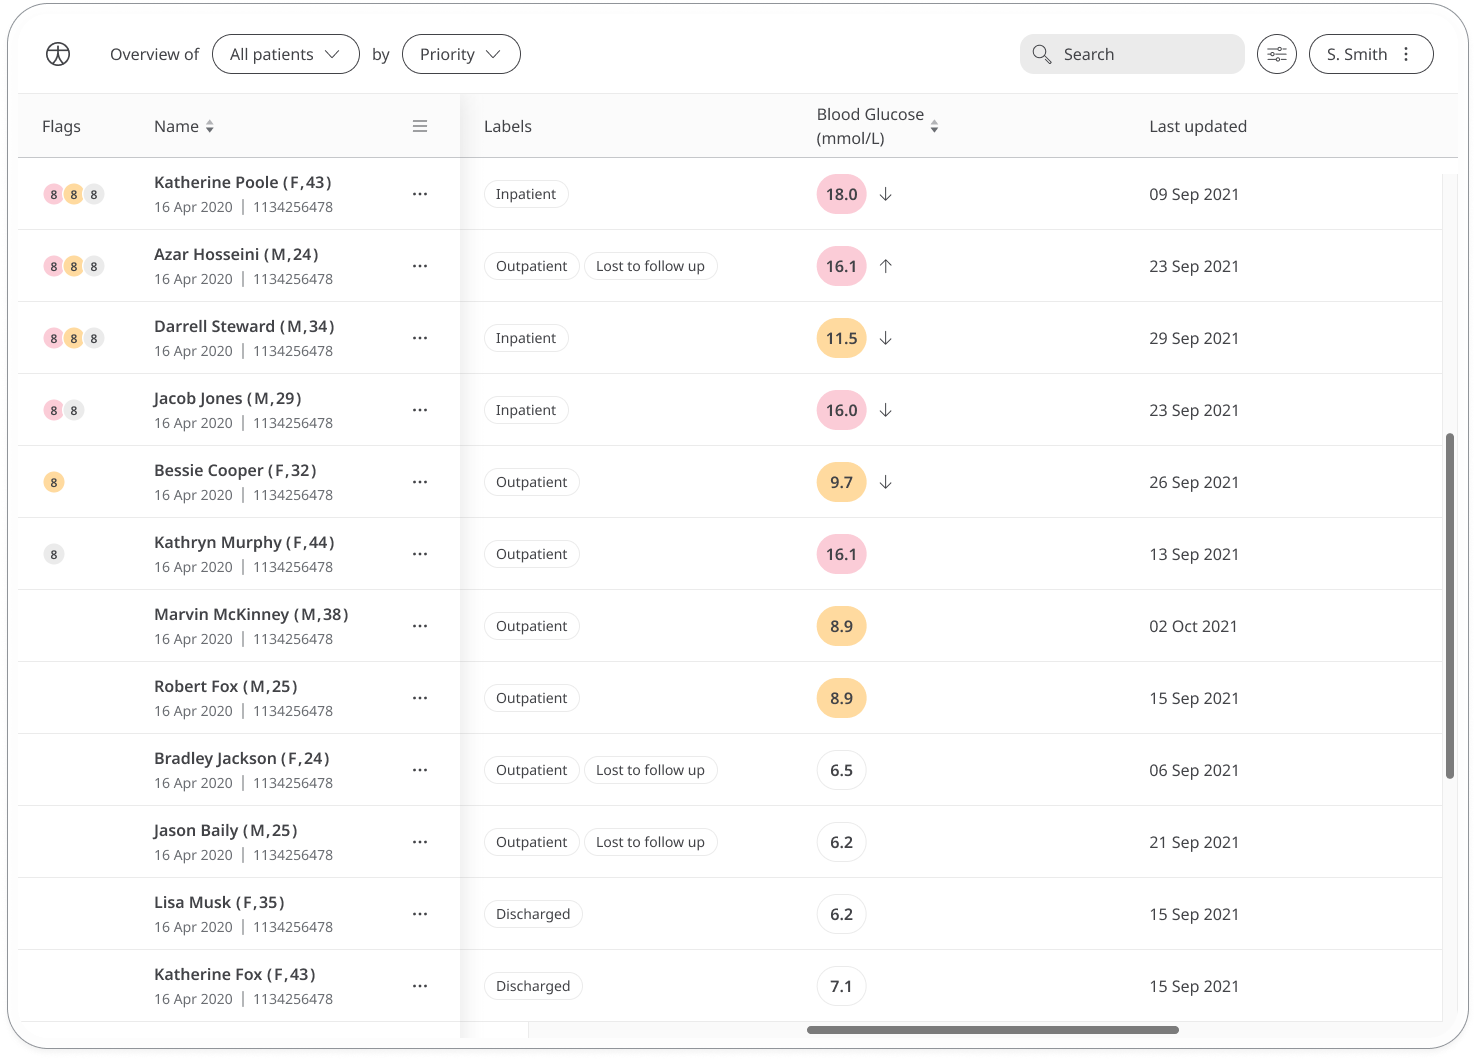Viewport: 1476px width, 1060px height.
Task: Click Azar Hosseini's Lost to follow up label
Action: pos(650,266)
